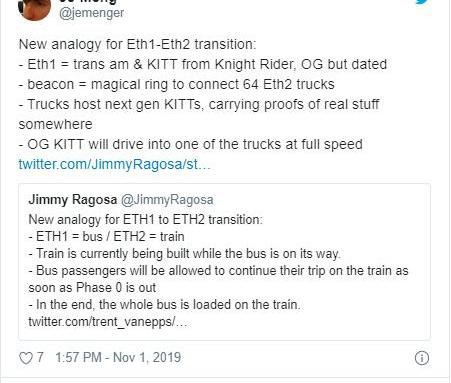Open the @JimmyRagosa handle
Screen dimensions: 451x383
coord(167,200)
